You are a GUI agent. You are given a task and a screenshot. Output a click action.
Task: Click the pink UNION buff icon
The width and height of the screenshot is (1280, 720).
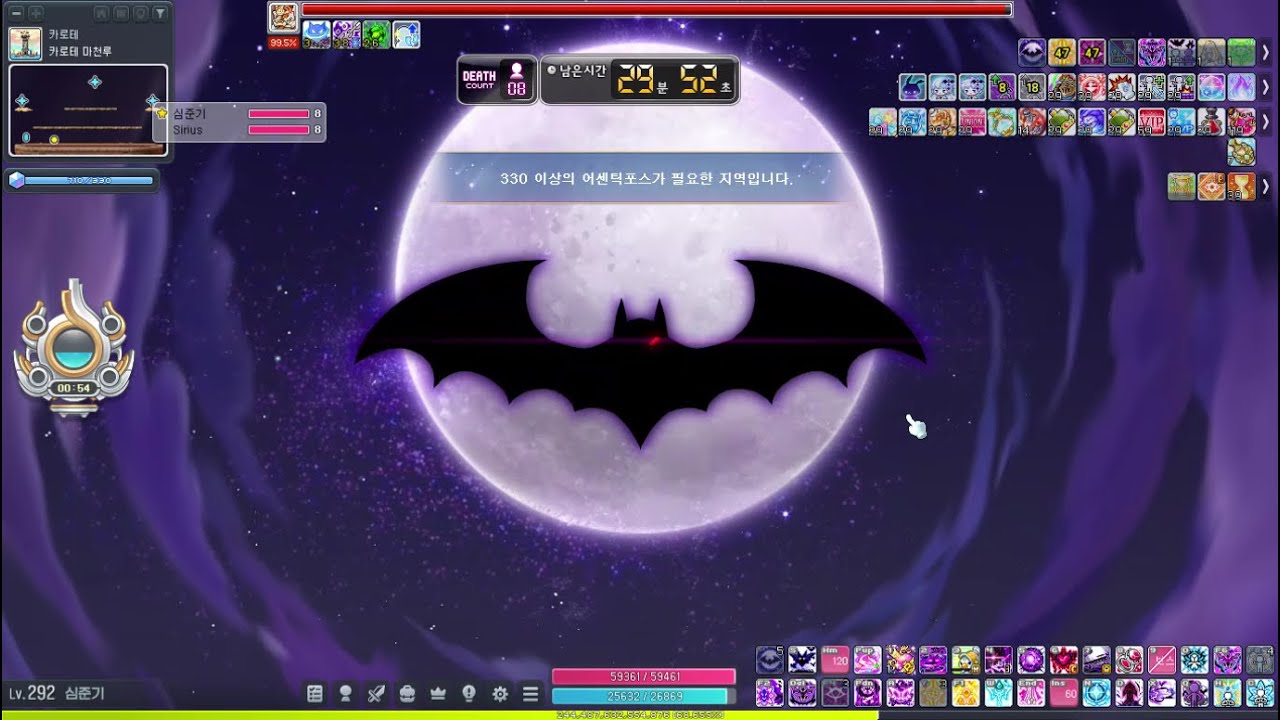click(972, 122)
